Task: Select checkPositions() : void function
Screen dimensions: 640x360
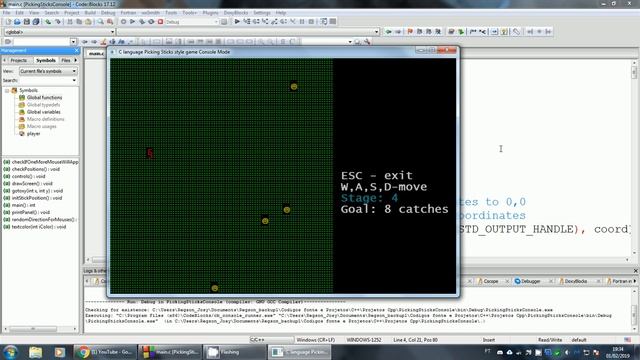Action: 35,169
